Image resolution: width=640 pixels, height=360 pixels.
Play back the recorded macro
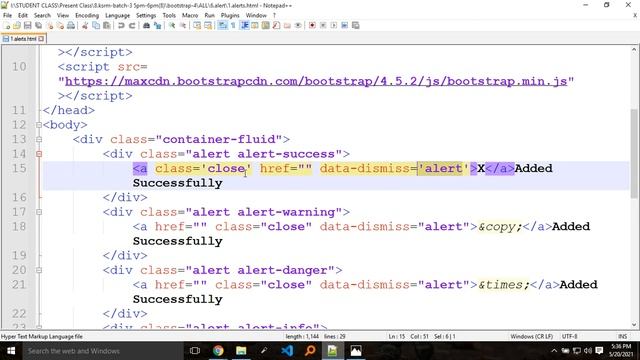click(x=334, y=25)
